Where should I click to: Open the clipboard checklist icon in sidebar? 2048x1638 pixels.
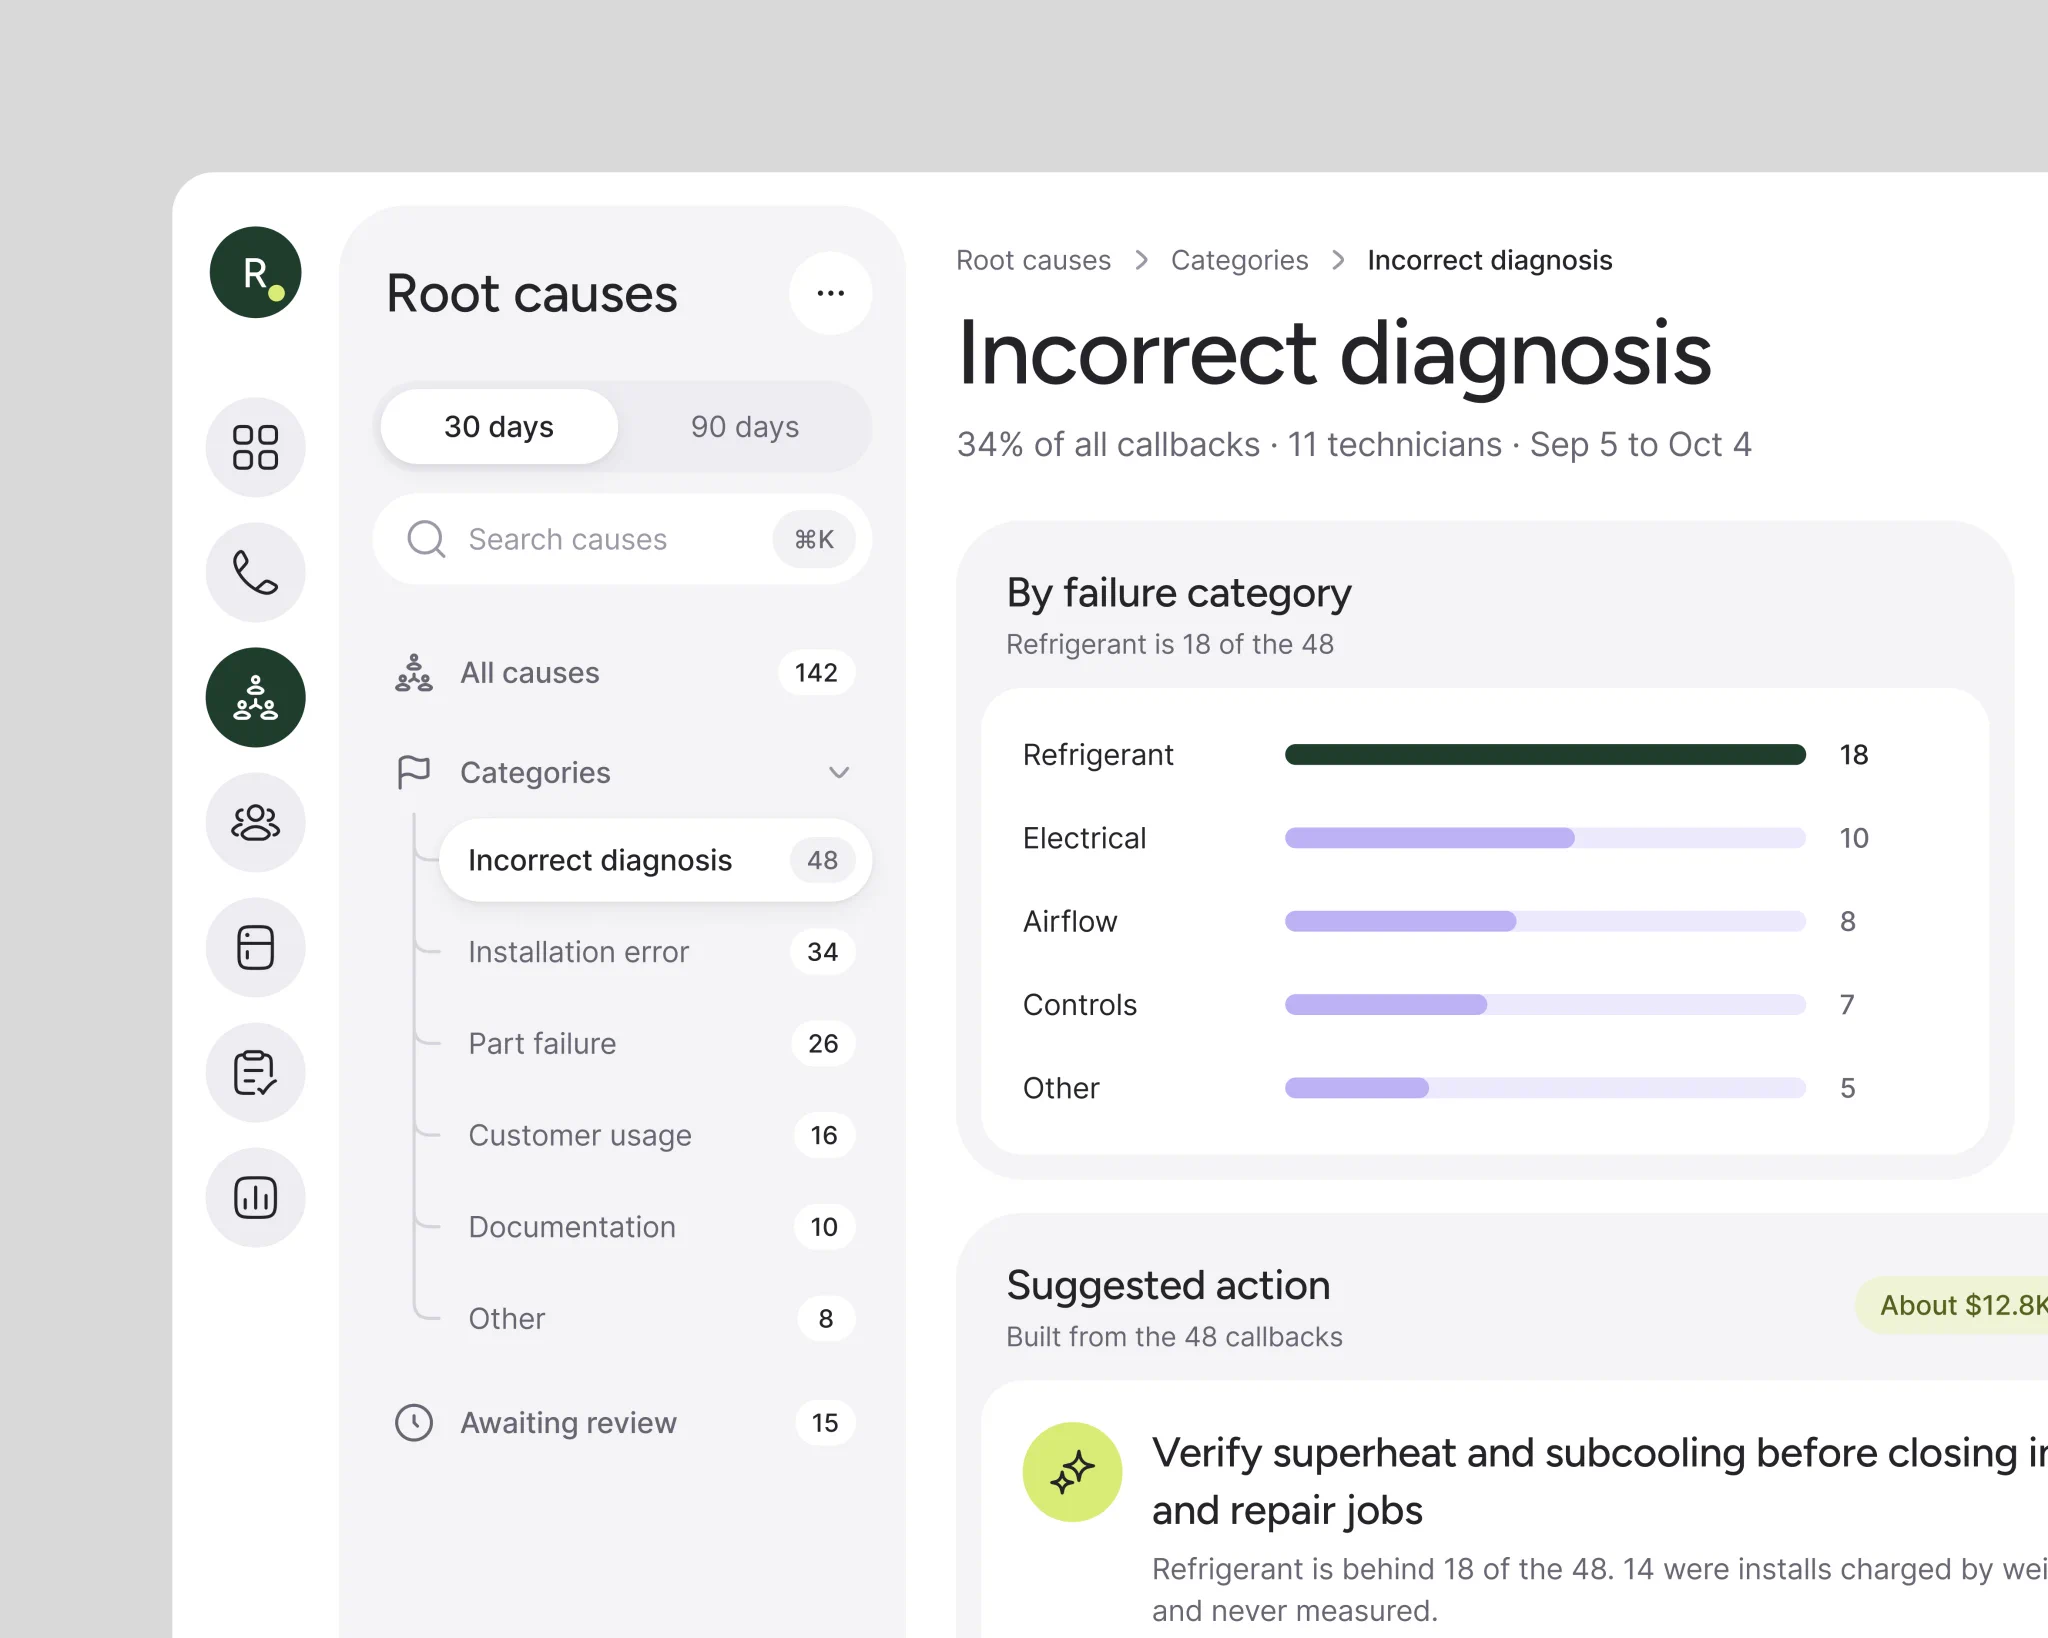pos(255,1072)
